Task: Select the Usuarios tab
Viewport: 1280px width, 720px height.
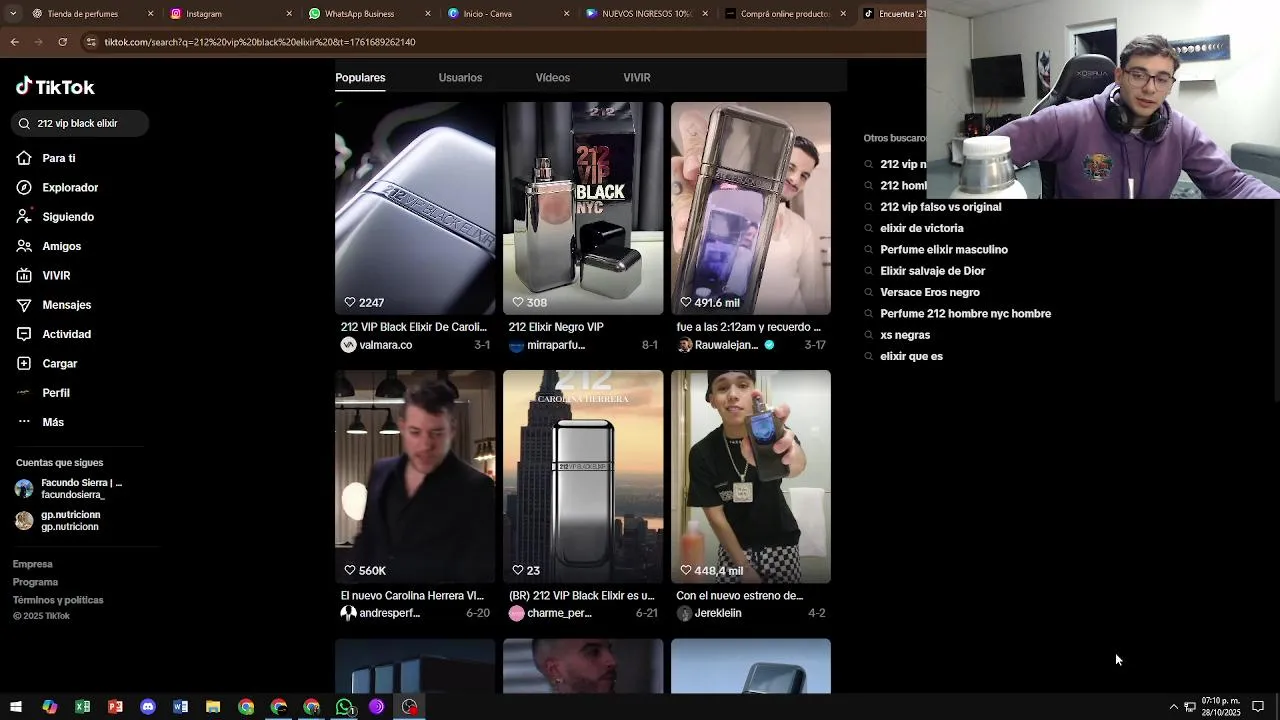Action: pos(460,77)
